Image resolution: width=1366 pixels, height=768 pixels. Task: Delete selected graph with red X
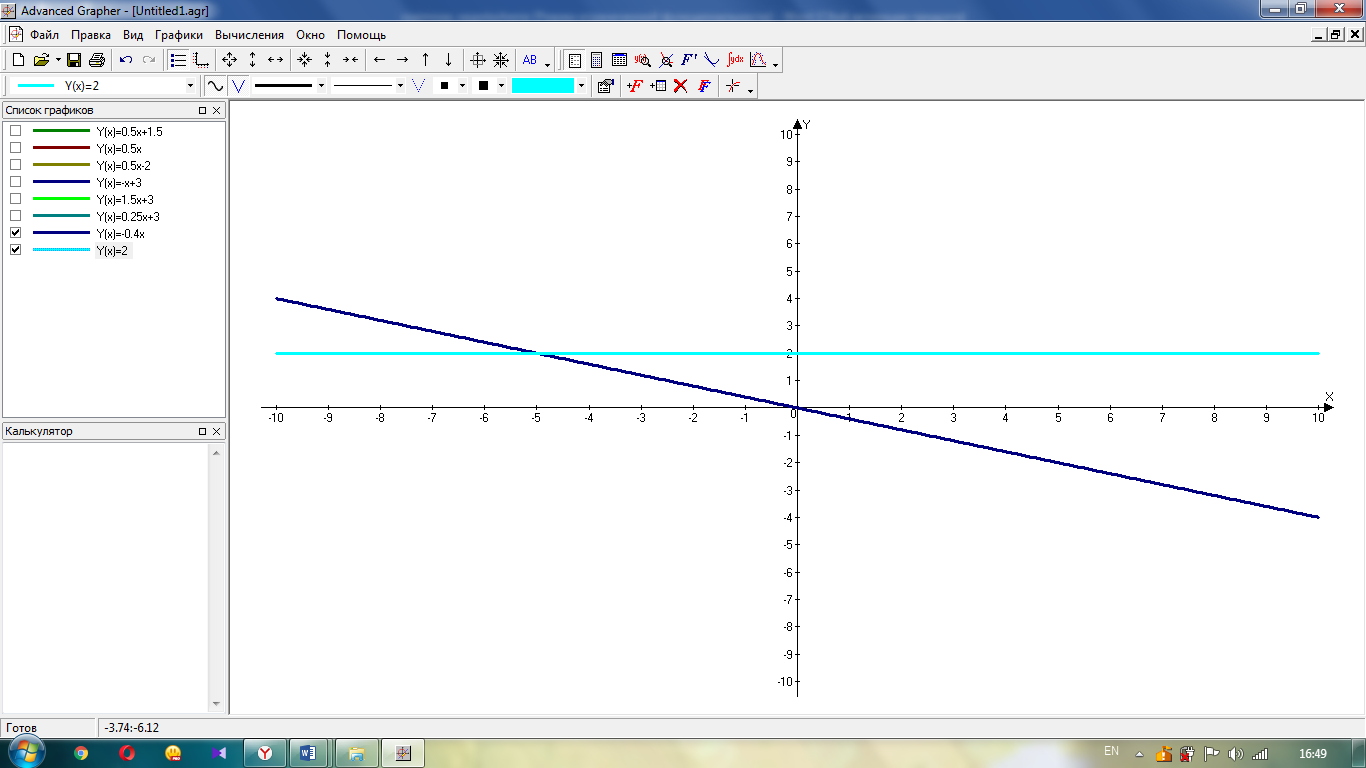(x=681, y=86)
